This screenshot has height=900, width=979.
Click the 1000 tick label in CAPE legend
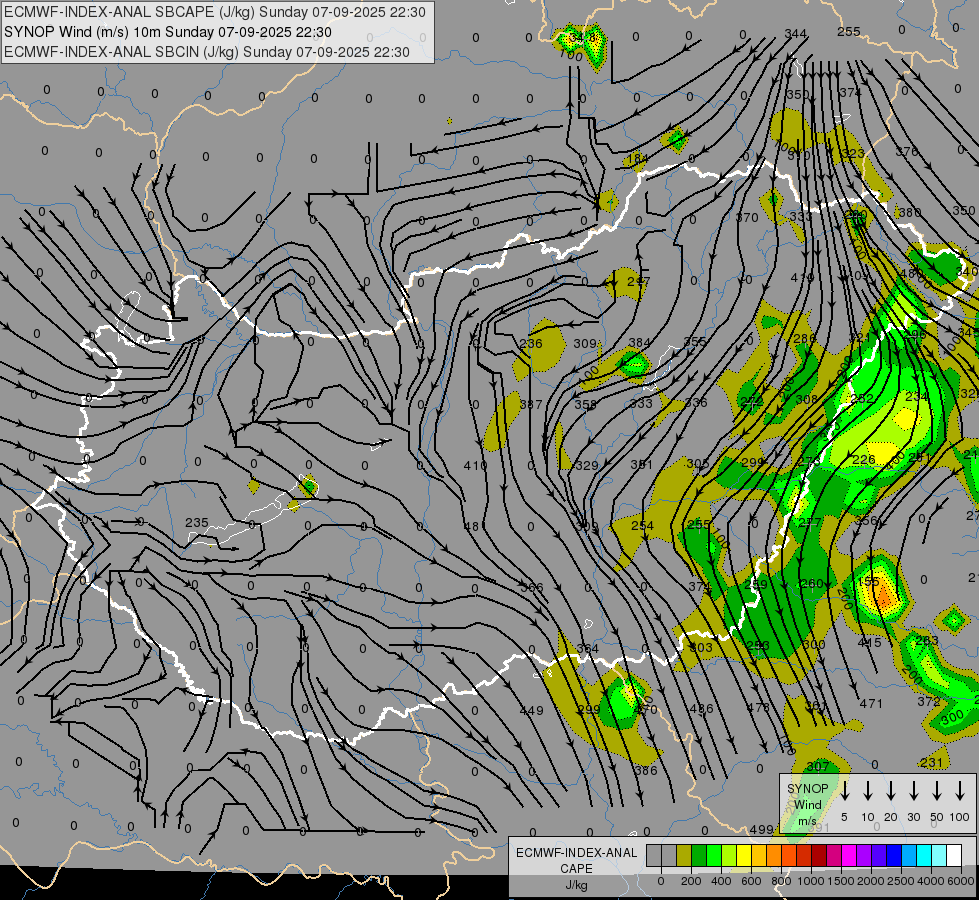coord(810,881)
